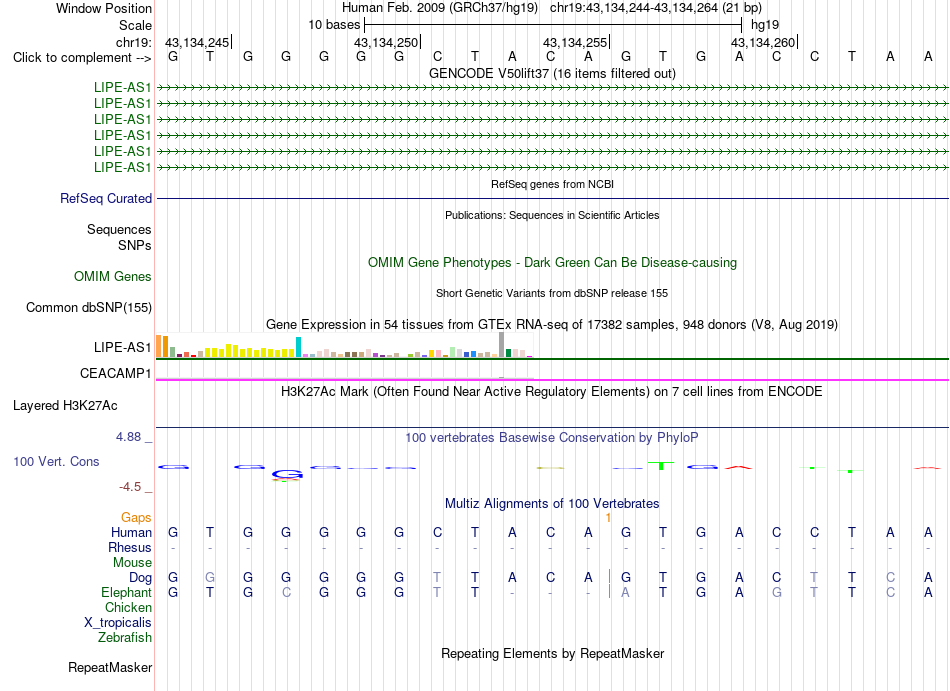Open '100 vertebrates Basewise Conservation by PhyloP' title
The height and width of the screenshot is (691, 950).
552,437
